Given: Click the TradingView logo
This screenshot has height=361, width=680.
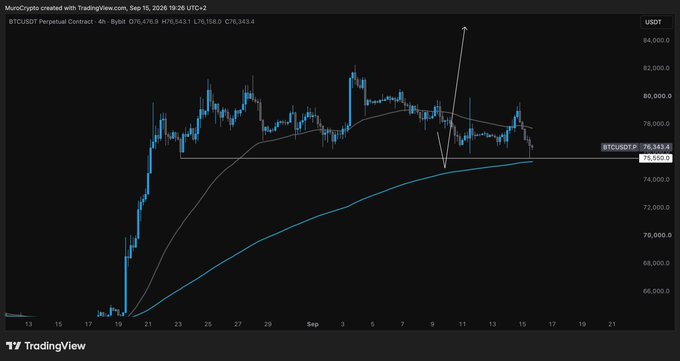Looking at the screenshot, I should [46, 346].
